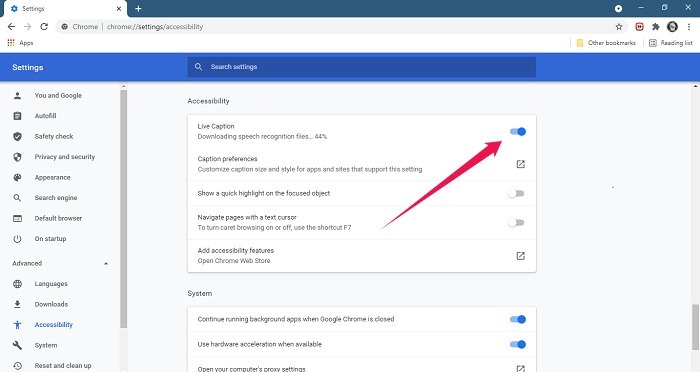Open a new tab with plus button
Viewport: 700px width, 372px height.
coord(138,8)
